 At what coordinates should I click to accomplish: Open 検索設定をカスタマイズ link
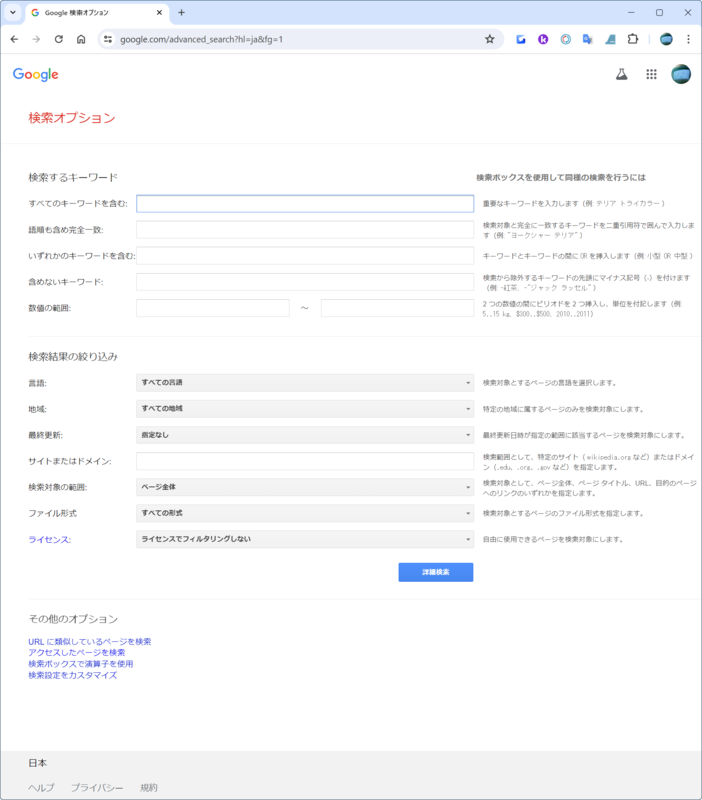click(x=72, y=675)
